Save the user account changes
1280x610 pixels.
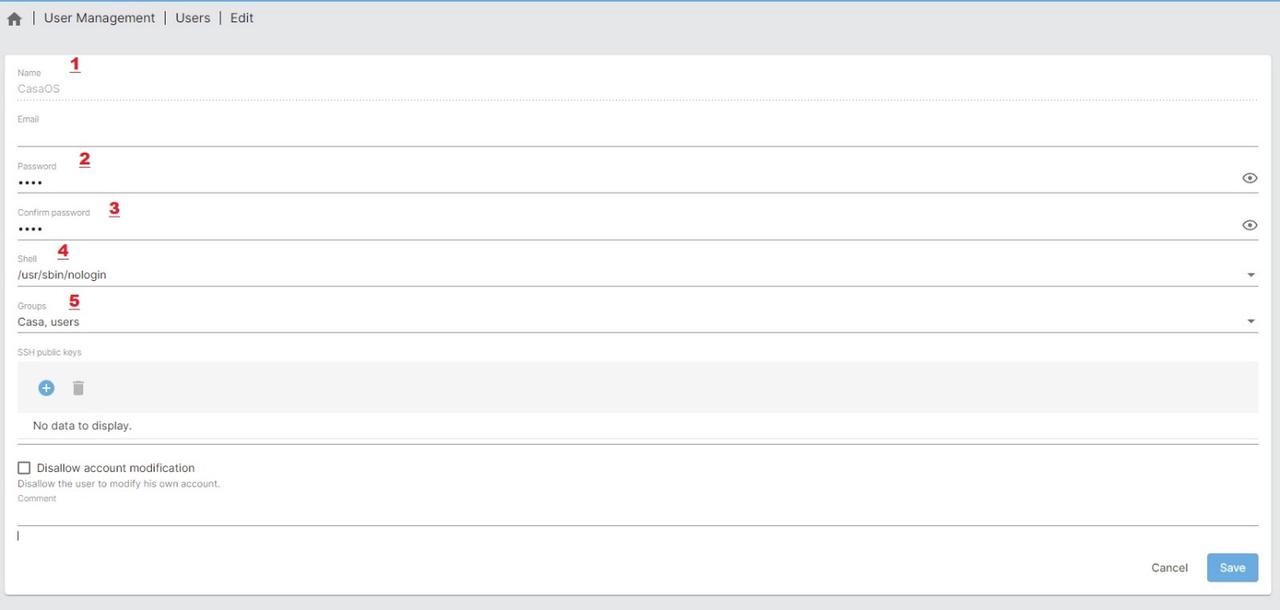coord(1231,567)
